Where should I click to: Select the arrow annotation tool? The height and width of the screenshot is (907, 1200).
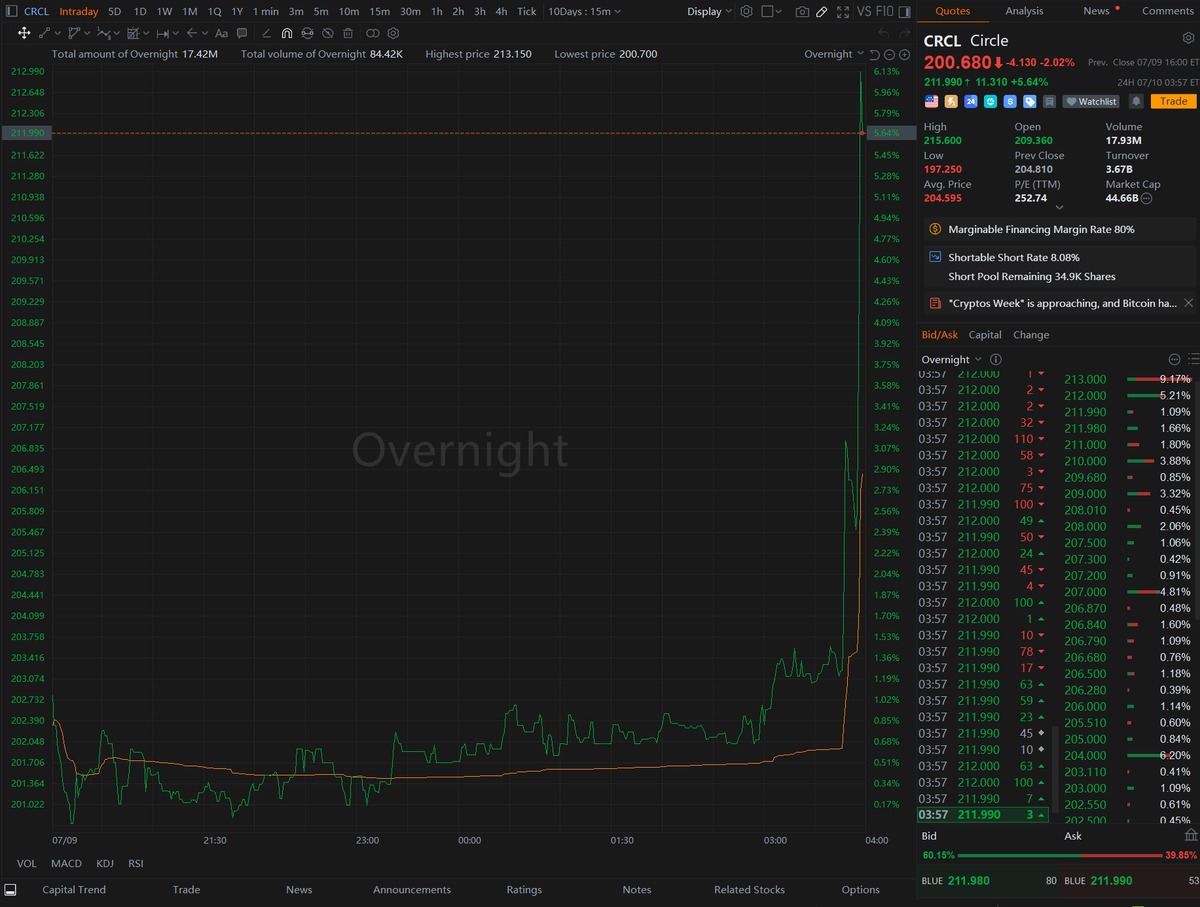[192, 33]
